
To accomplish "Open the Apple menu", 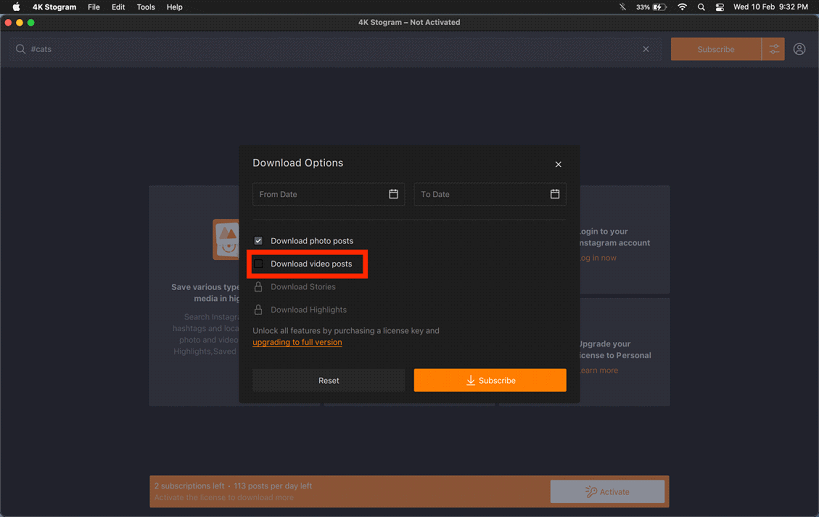I will pyautogui.click(x=16, y=7).
